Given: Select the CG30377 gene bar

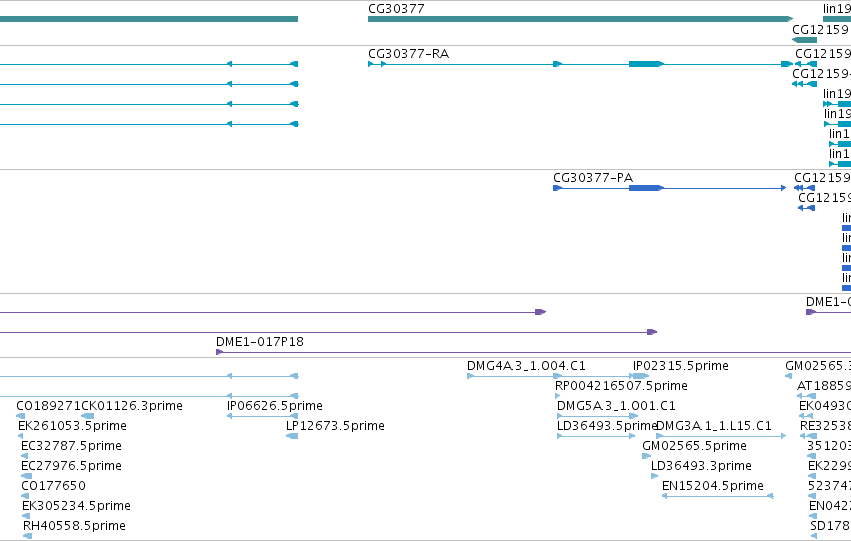Looking at the screenshot, I should pyautogui.click(x=580, y=19).
